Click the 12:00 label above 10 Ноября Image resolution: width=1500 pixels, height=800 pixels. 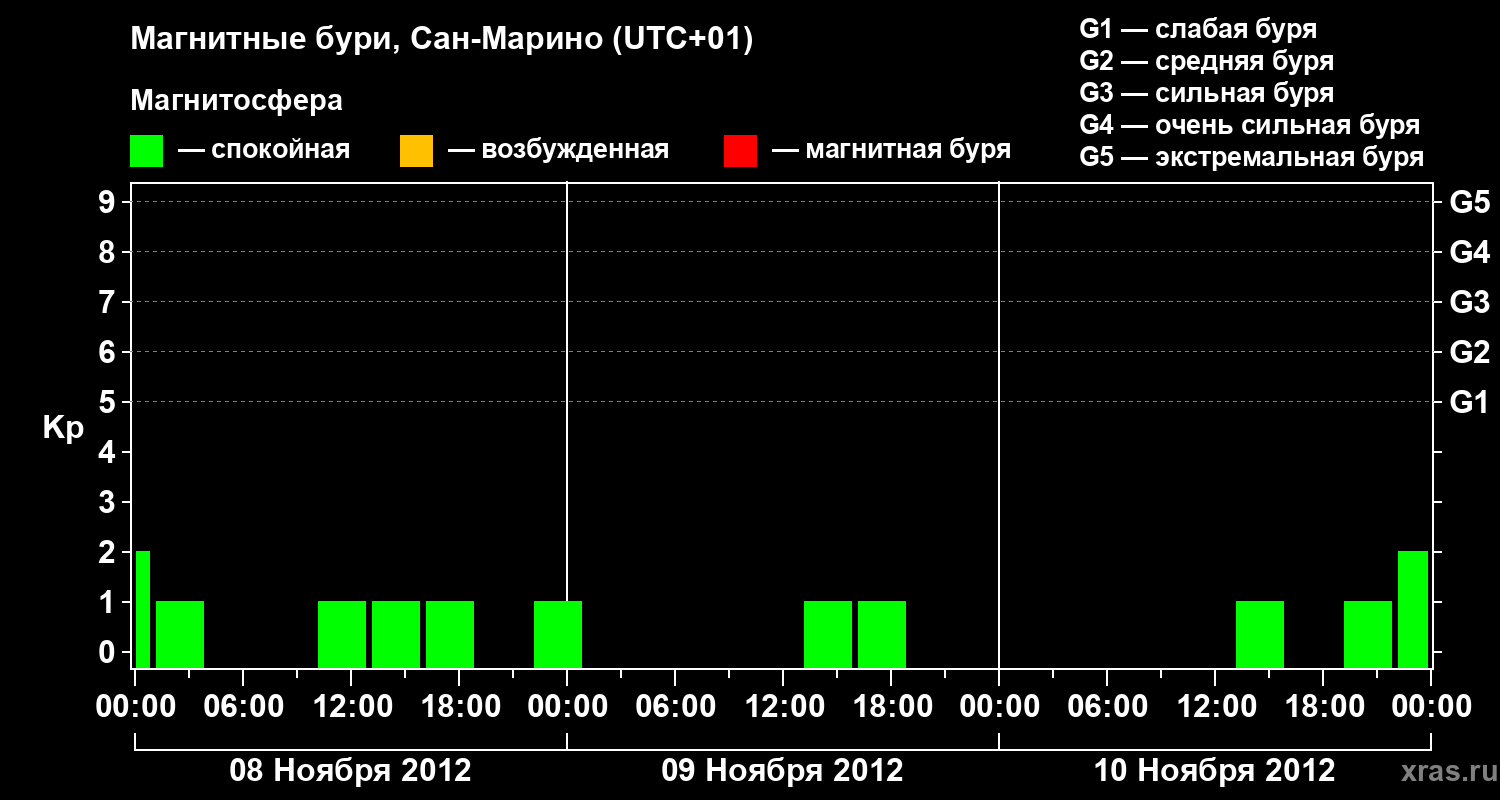(1215, 707)
